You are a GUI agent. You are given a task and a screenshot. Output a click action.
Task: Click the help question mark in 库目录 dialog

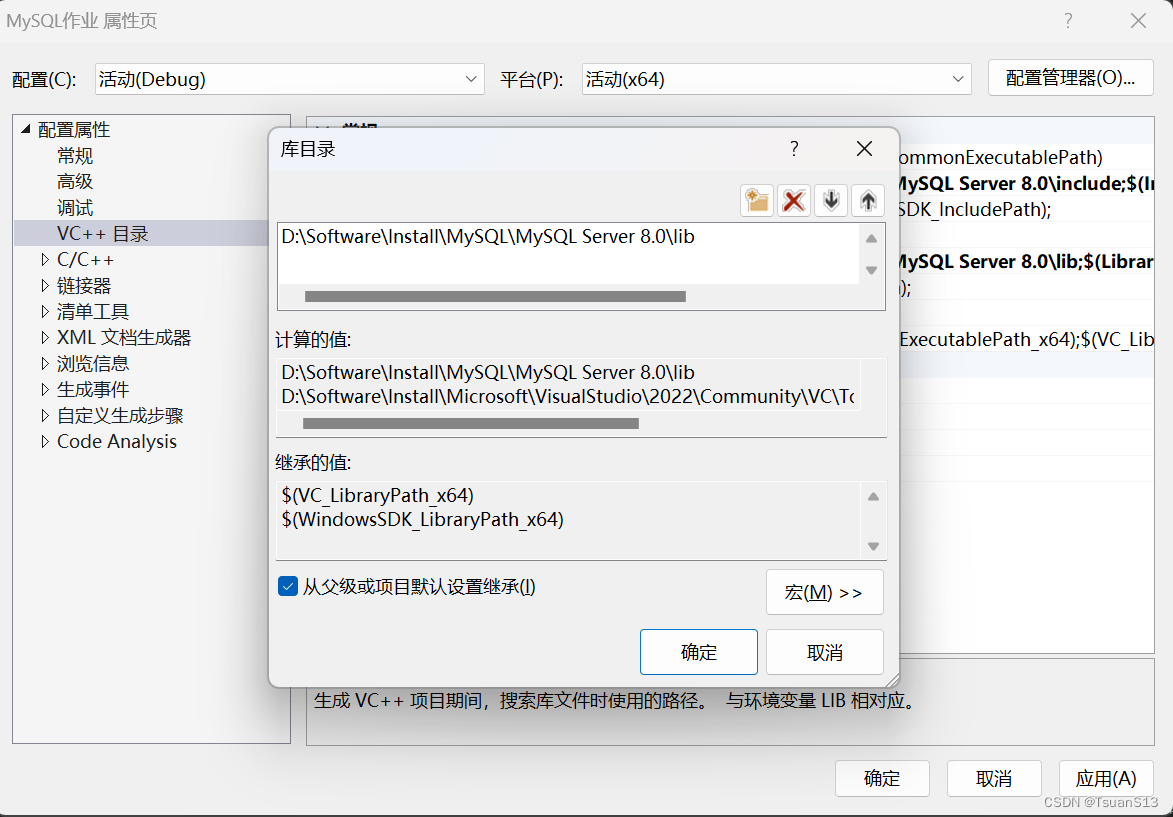pyautogui.click(x=794, y=149)
